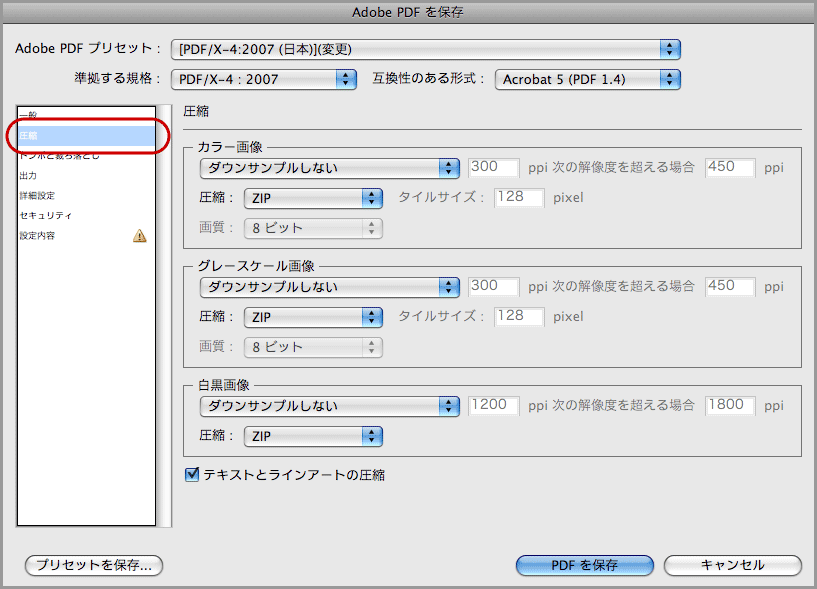
Task: Open グレースケール画像 downsampling dropdown
Action: (x=329, y=287)
